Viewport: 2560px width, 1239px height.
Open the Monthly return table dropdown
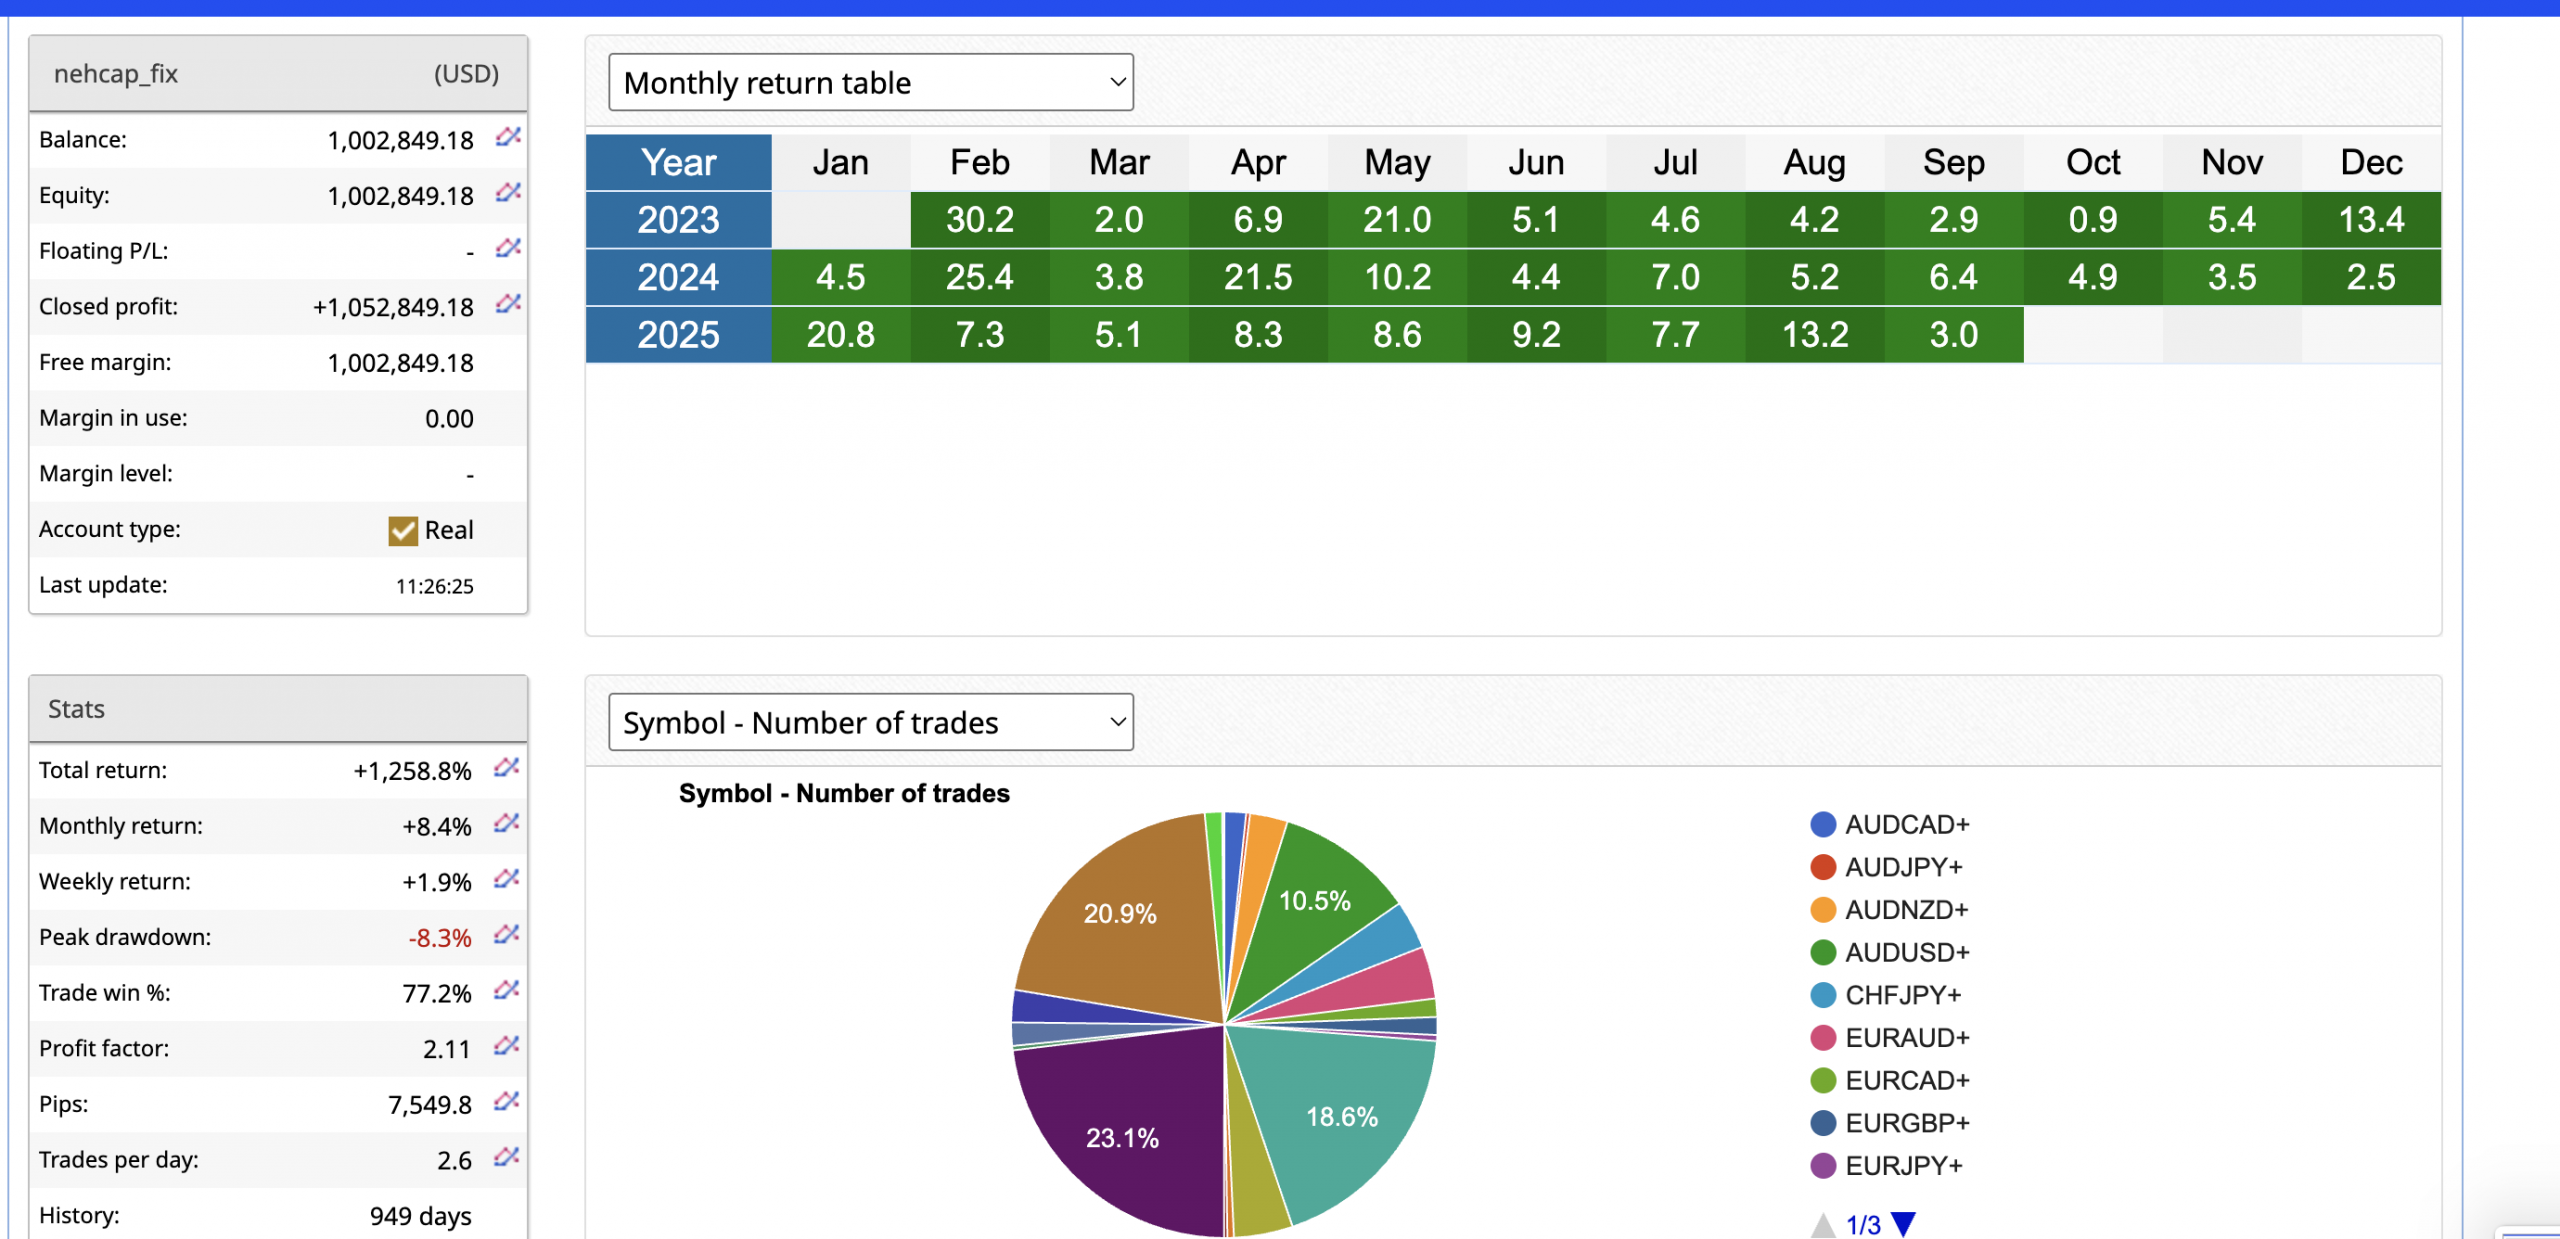point(870,83)
